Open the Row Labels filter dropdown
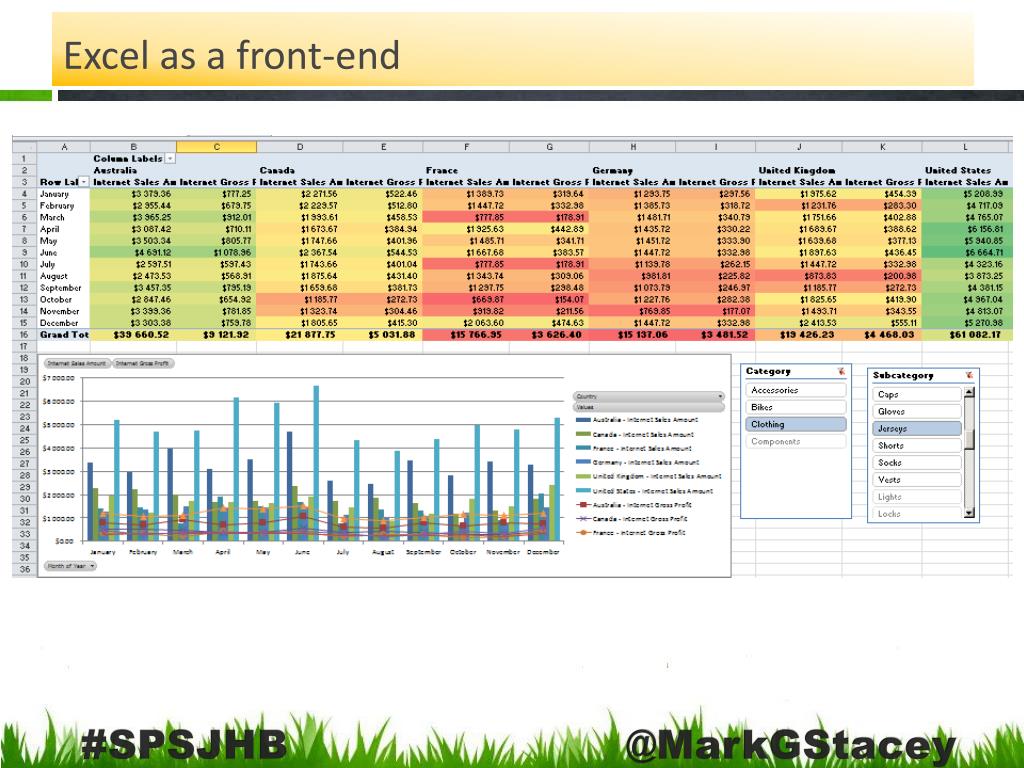Viewport: 1024px width, 768px height. click(84, 182)
